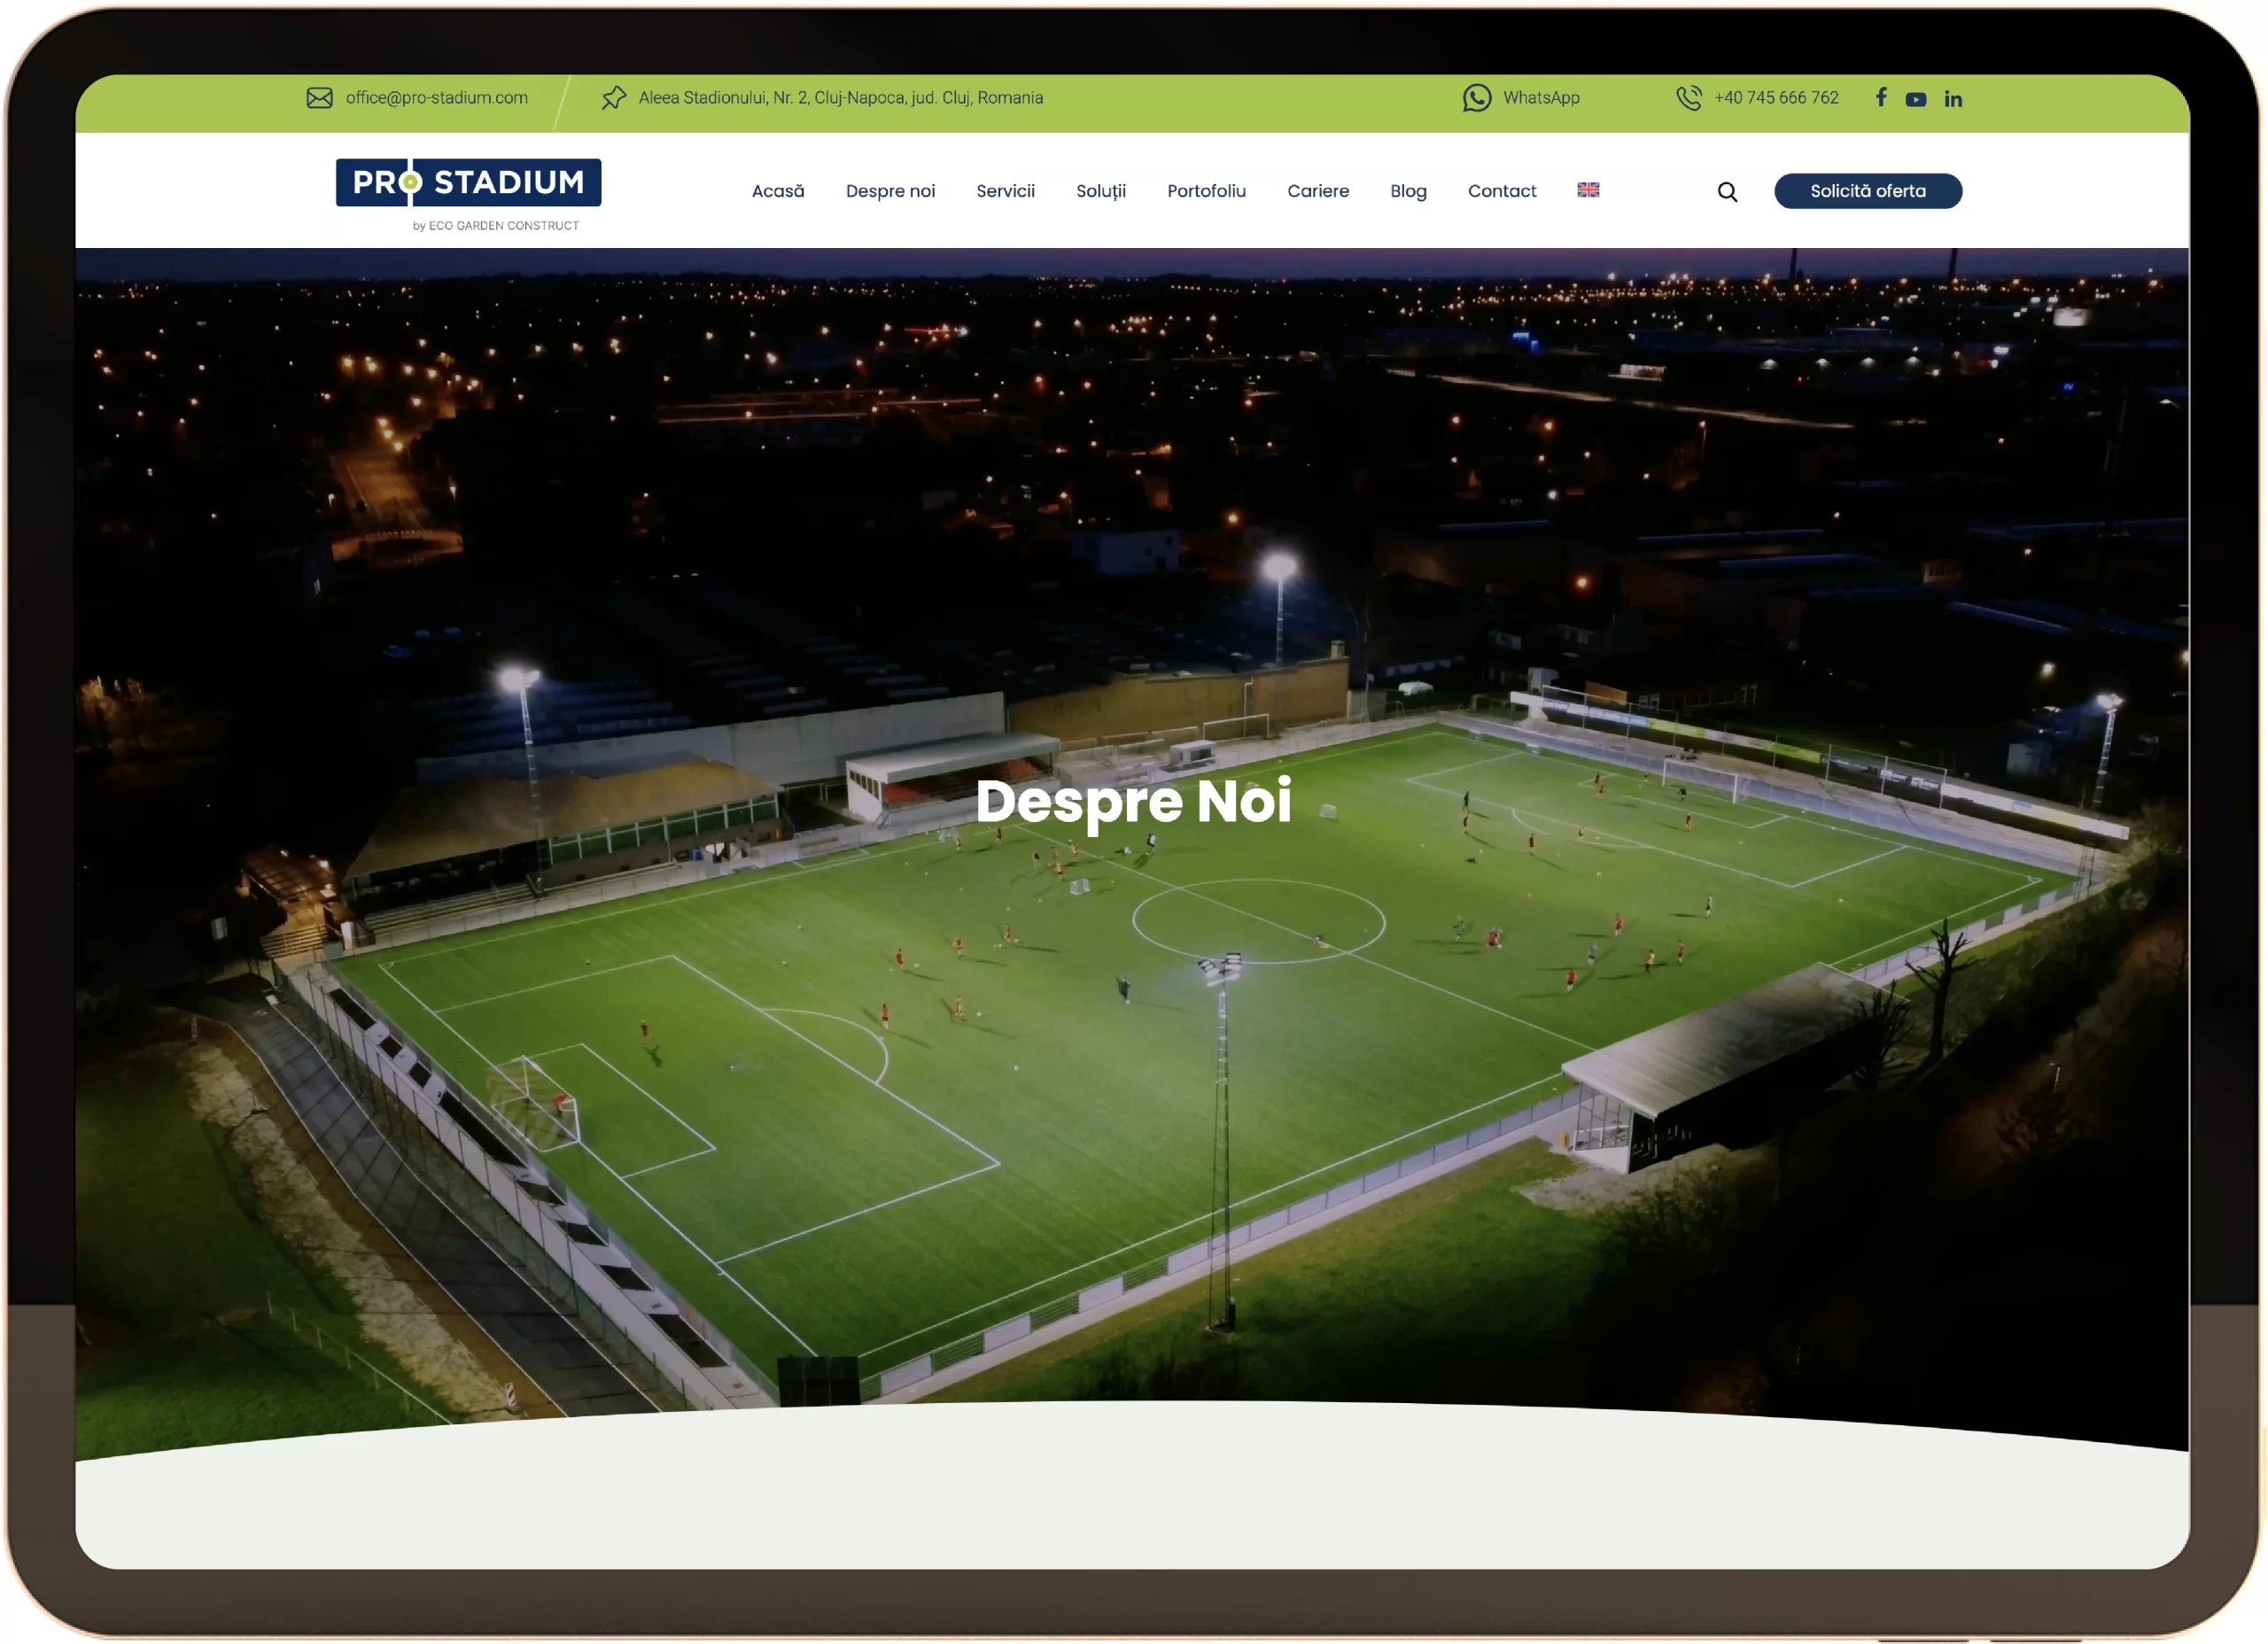The image size is (2268, 1644).
Task: Open the Servicii menu item
Action: 1005,191
